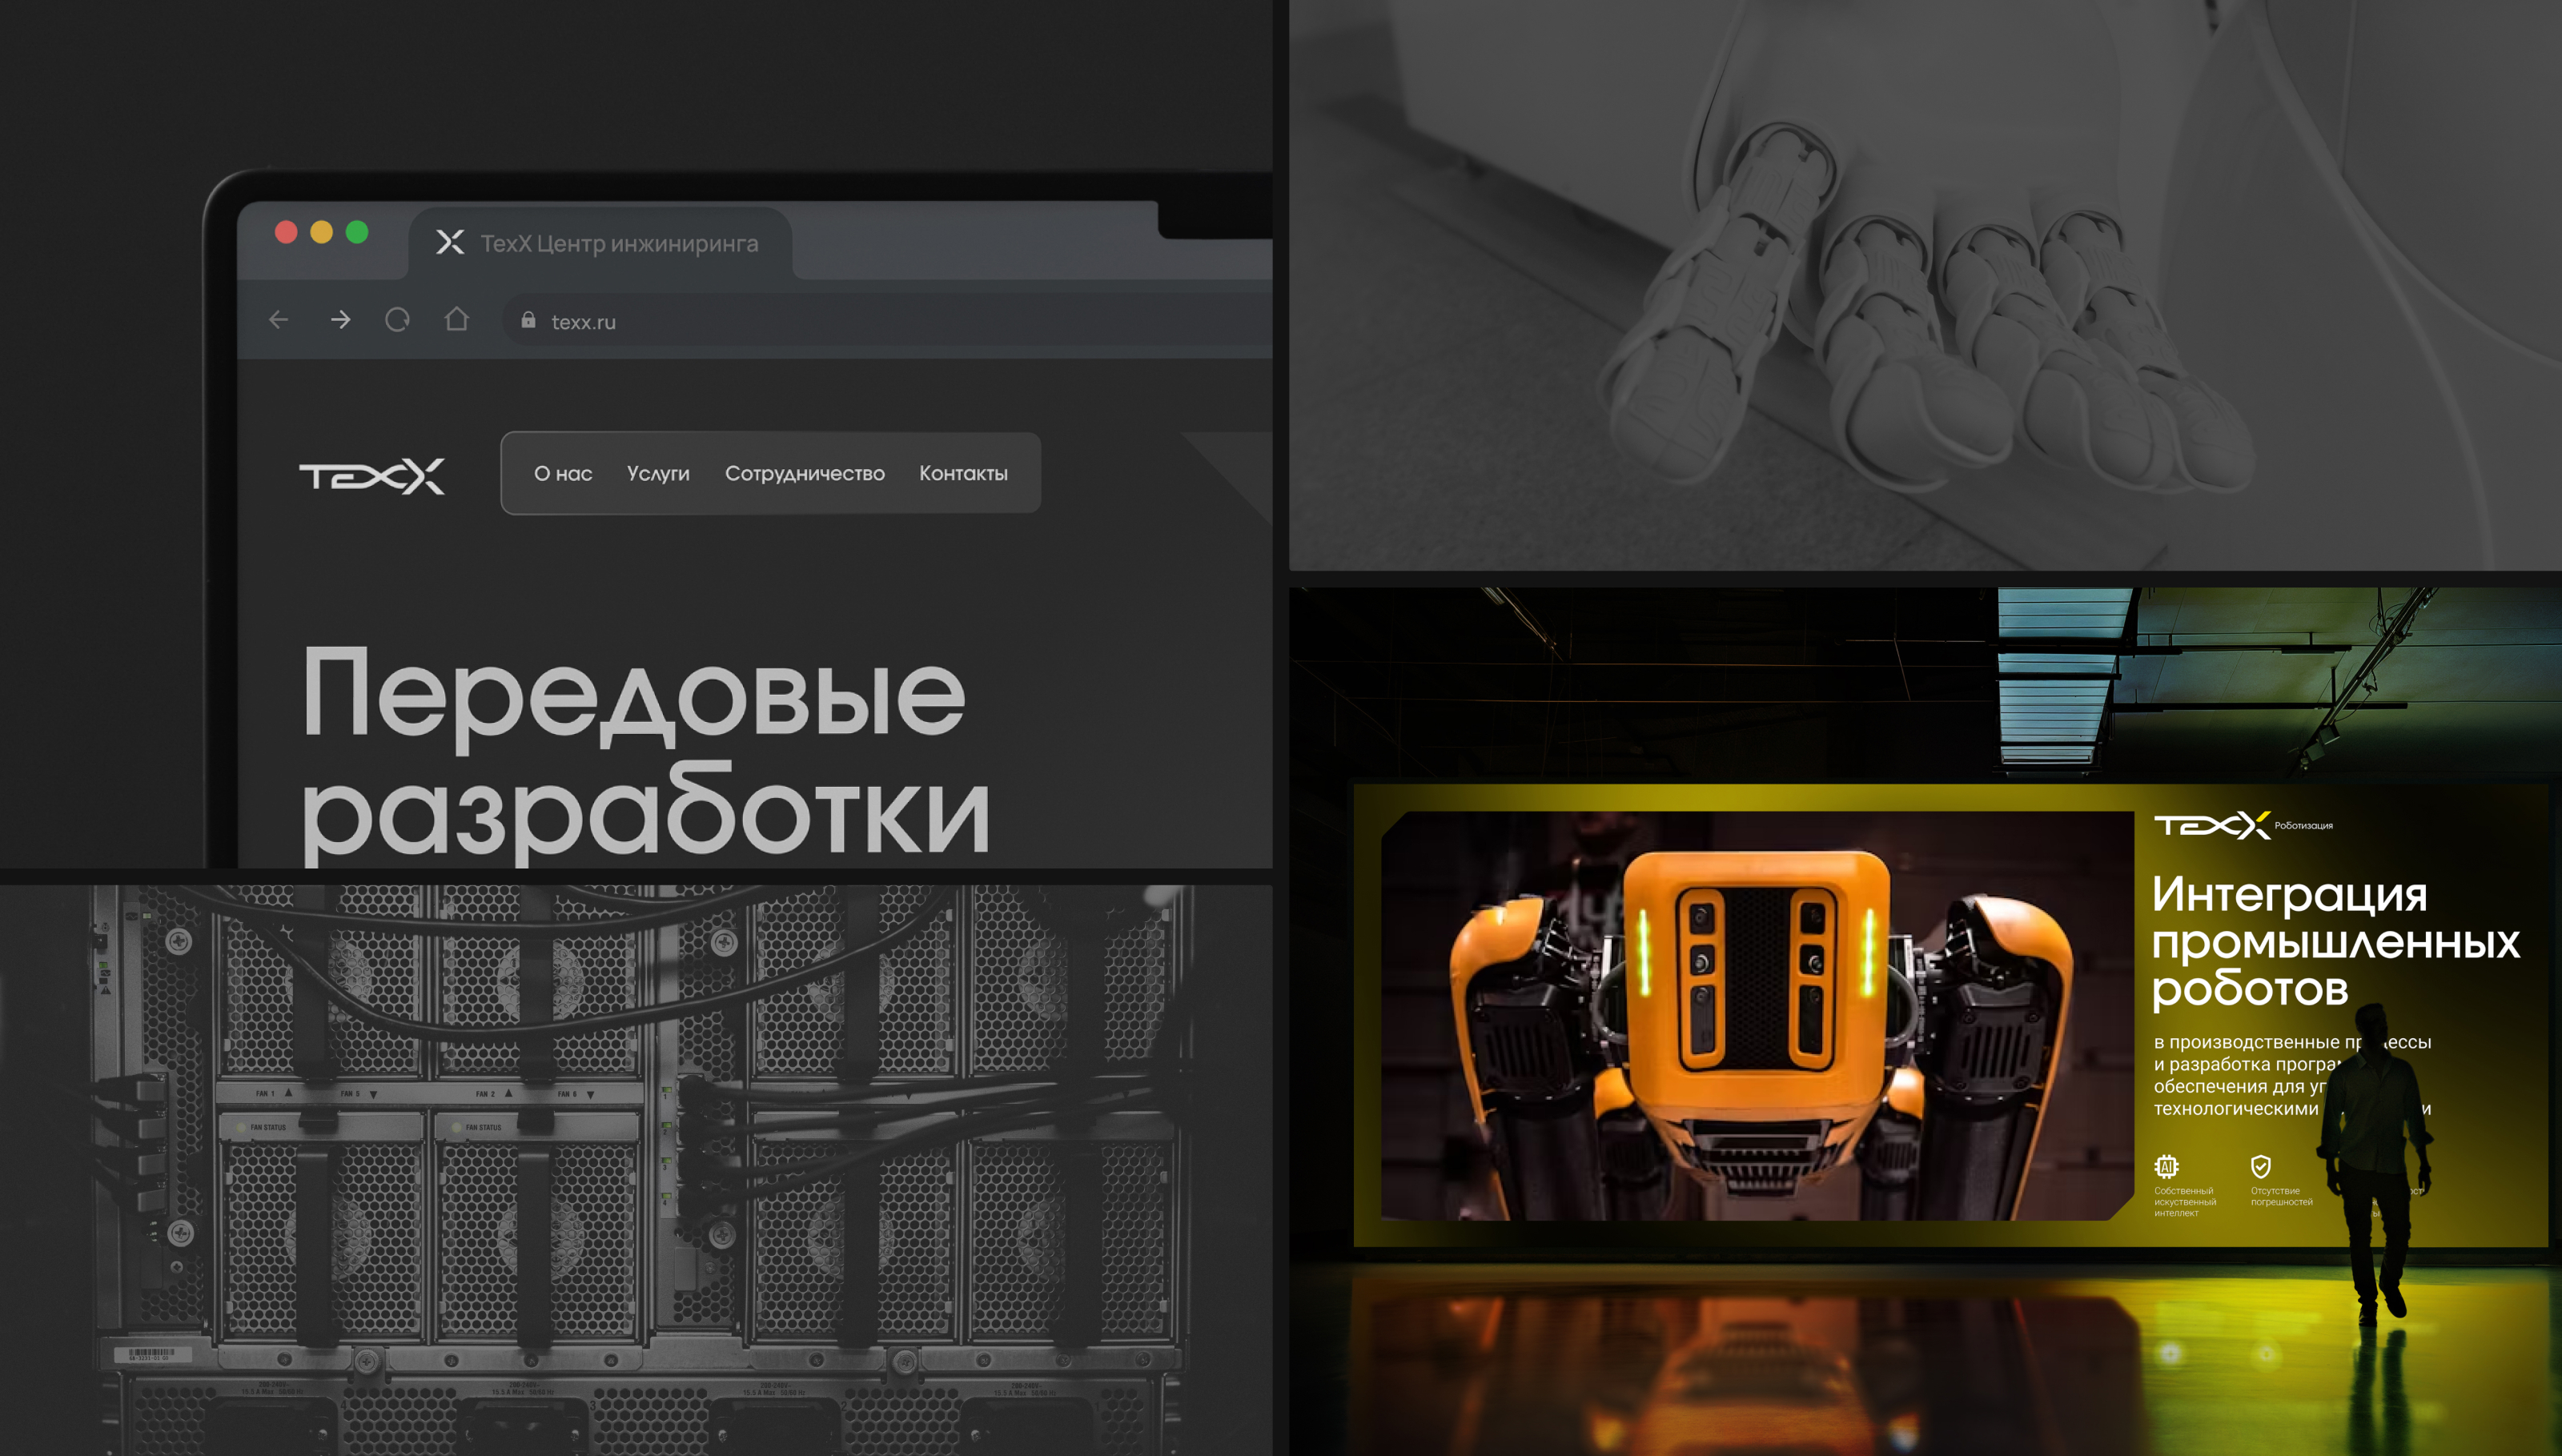Screen dimensions: 2562x1456
Task: Click the green maximize window dot
Action: coord(357,232)
